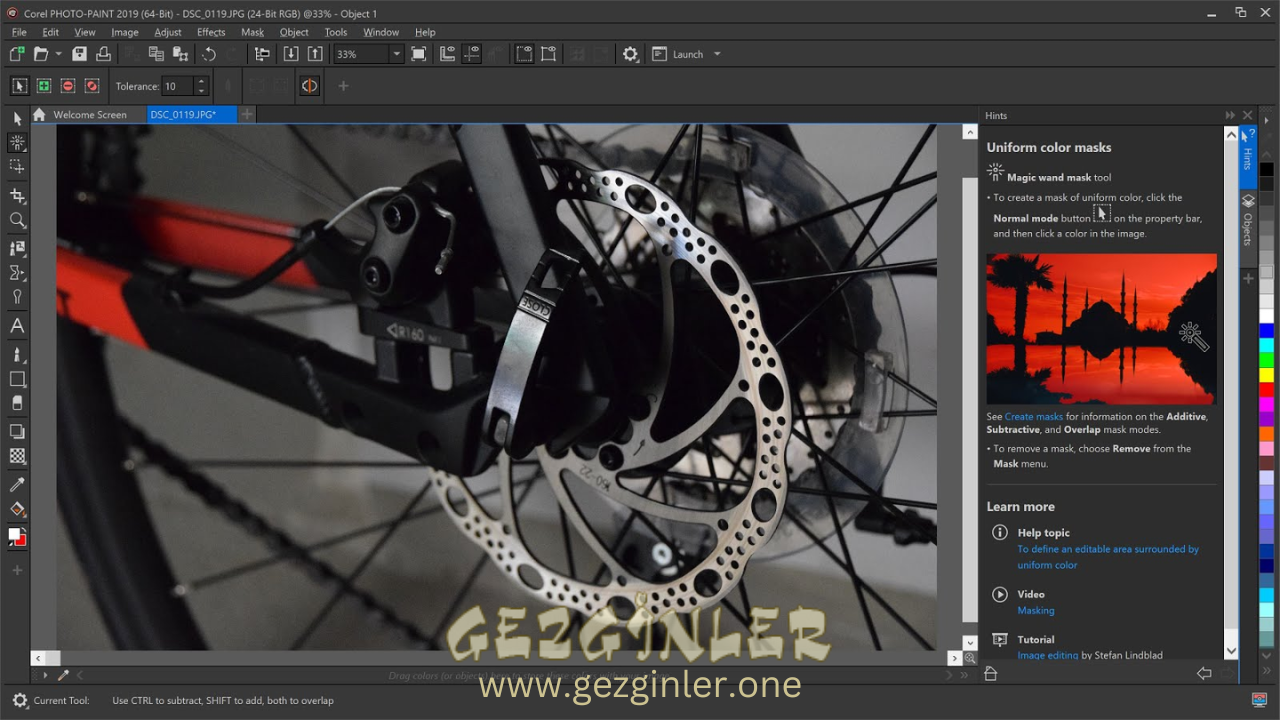The height and width of the screenshot is (720, 1280).
Task: Select the Magic Wand Mask tool
Action: tap(17, 143)
